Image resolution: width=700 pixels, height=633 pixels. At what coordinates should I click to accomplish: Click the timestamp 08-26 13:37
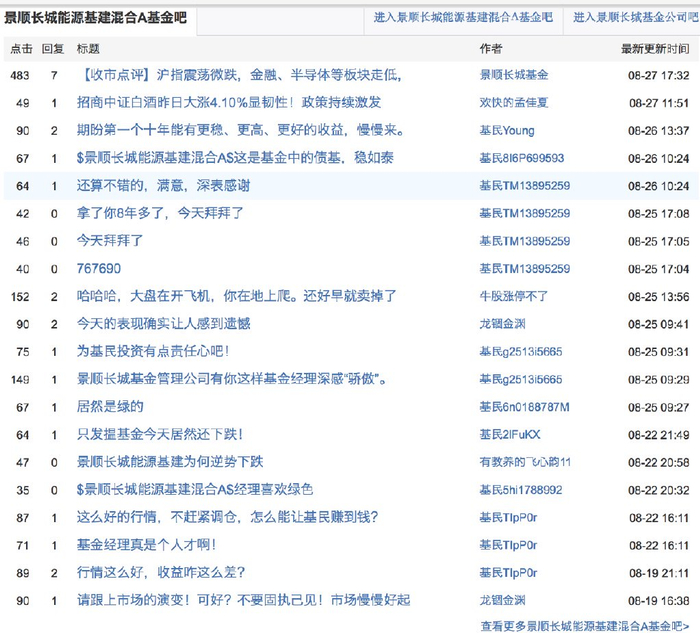pos(659,131)
